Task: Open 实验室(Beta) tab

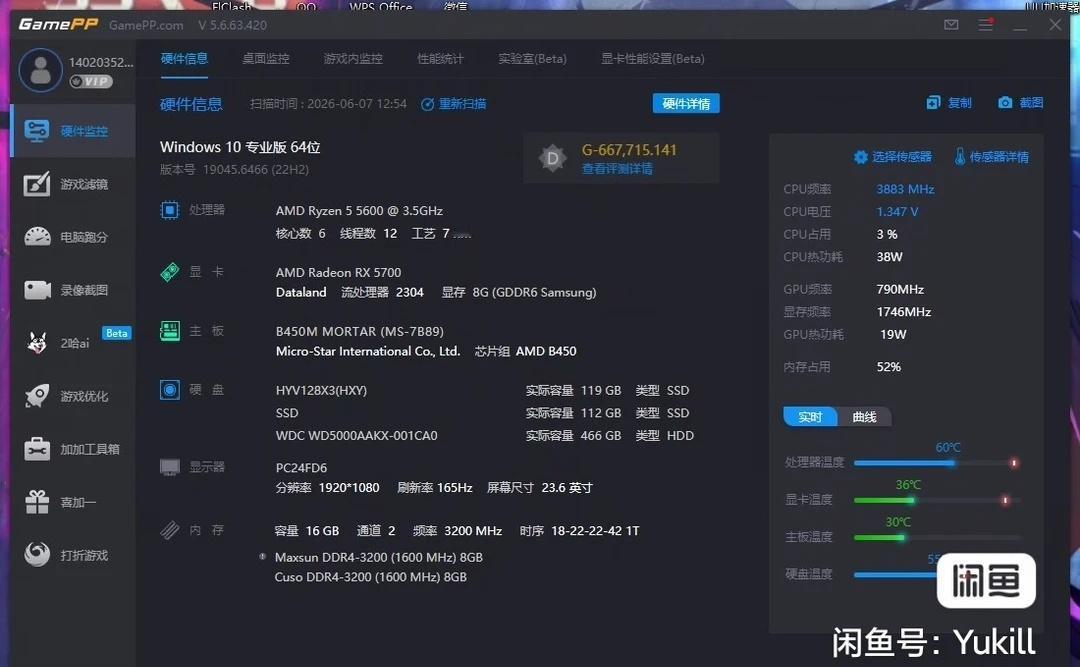Action: [x=532, y=59]
